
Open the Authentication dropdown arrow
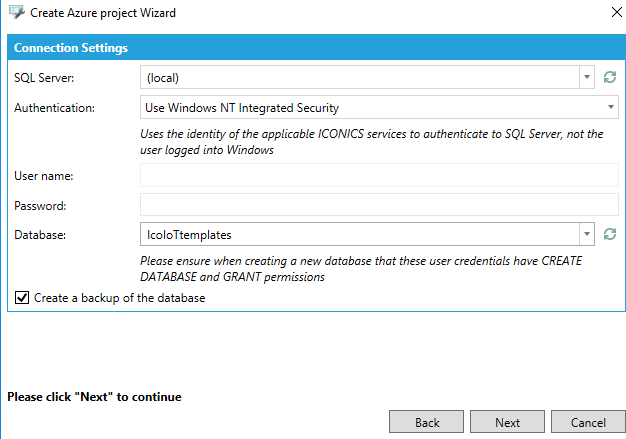[610, 107]
